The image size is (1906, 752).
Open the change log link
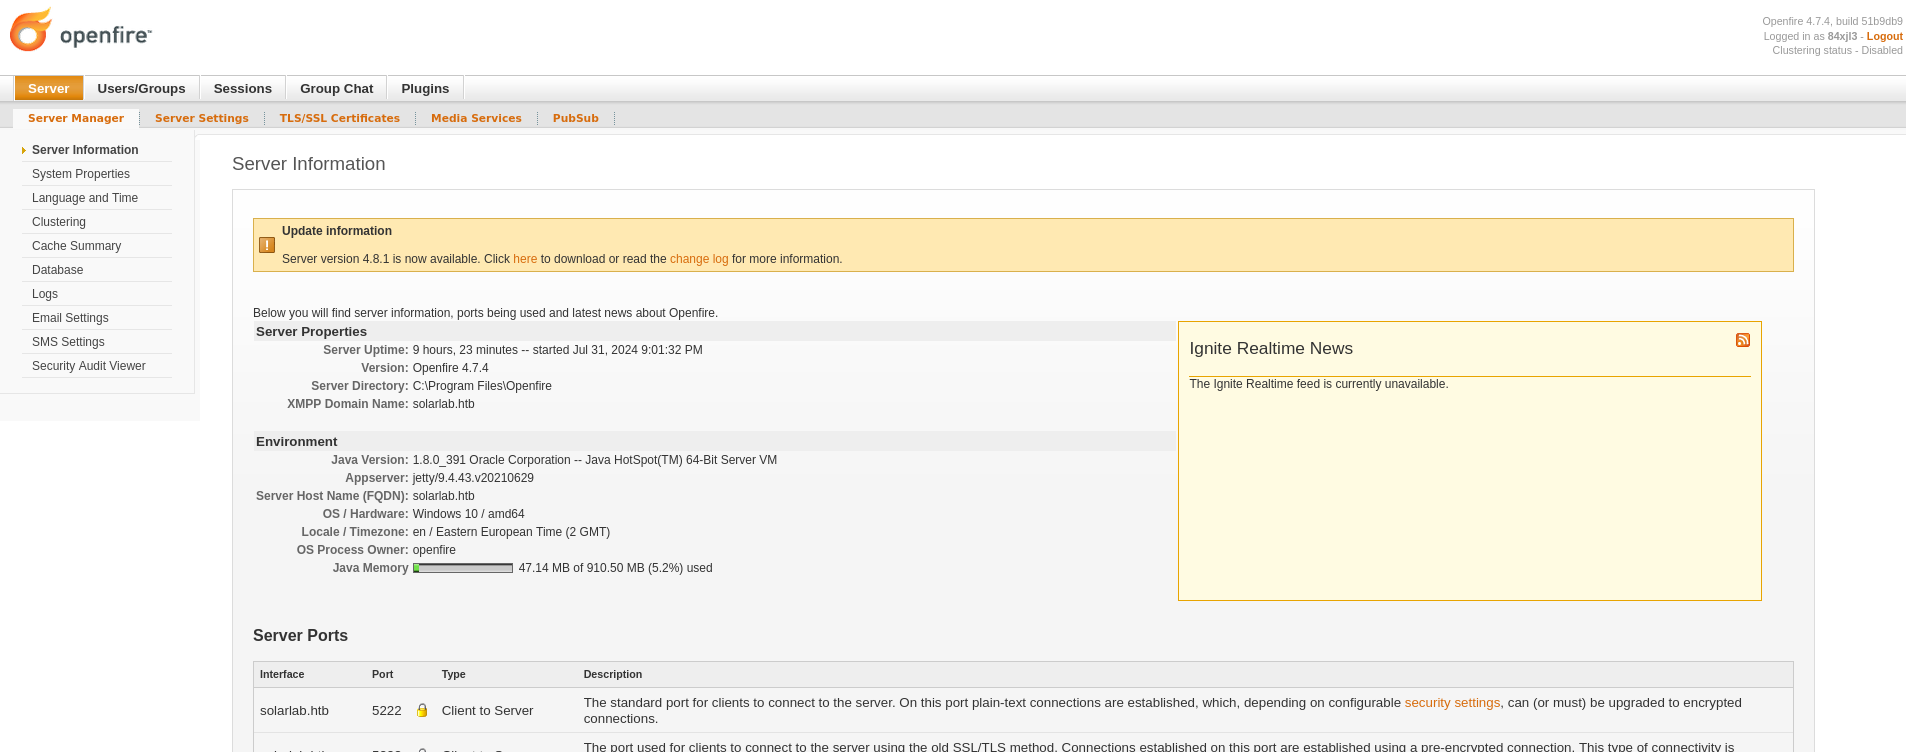click(699, 259)
